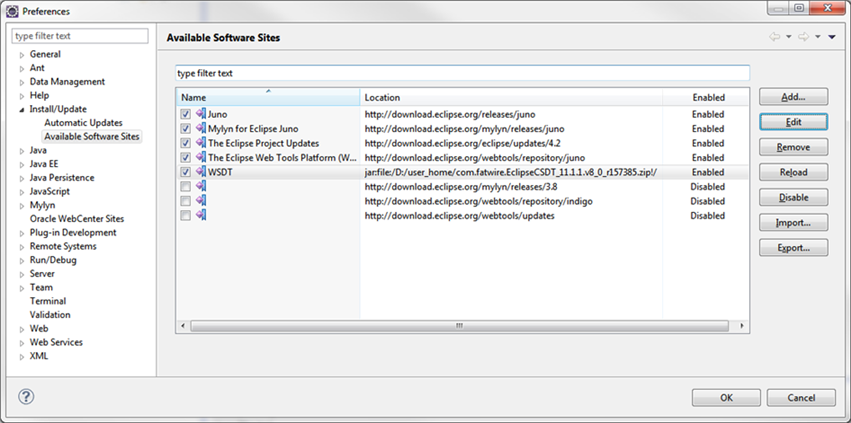Viewport: 851px width, 423px height.
Task: Click the back navigation arrow icon
Action: [x=774, y=37]
